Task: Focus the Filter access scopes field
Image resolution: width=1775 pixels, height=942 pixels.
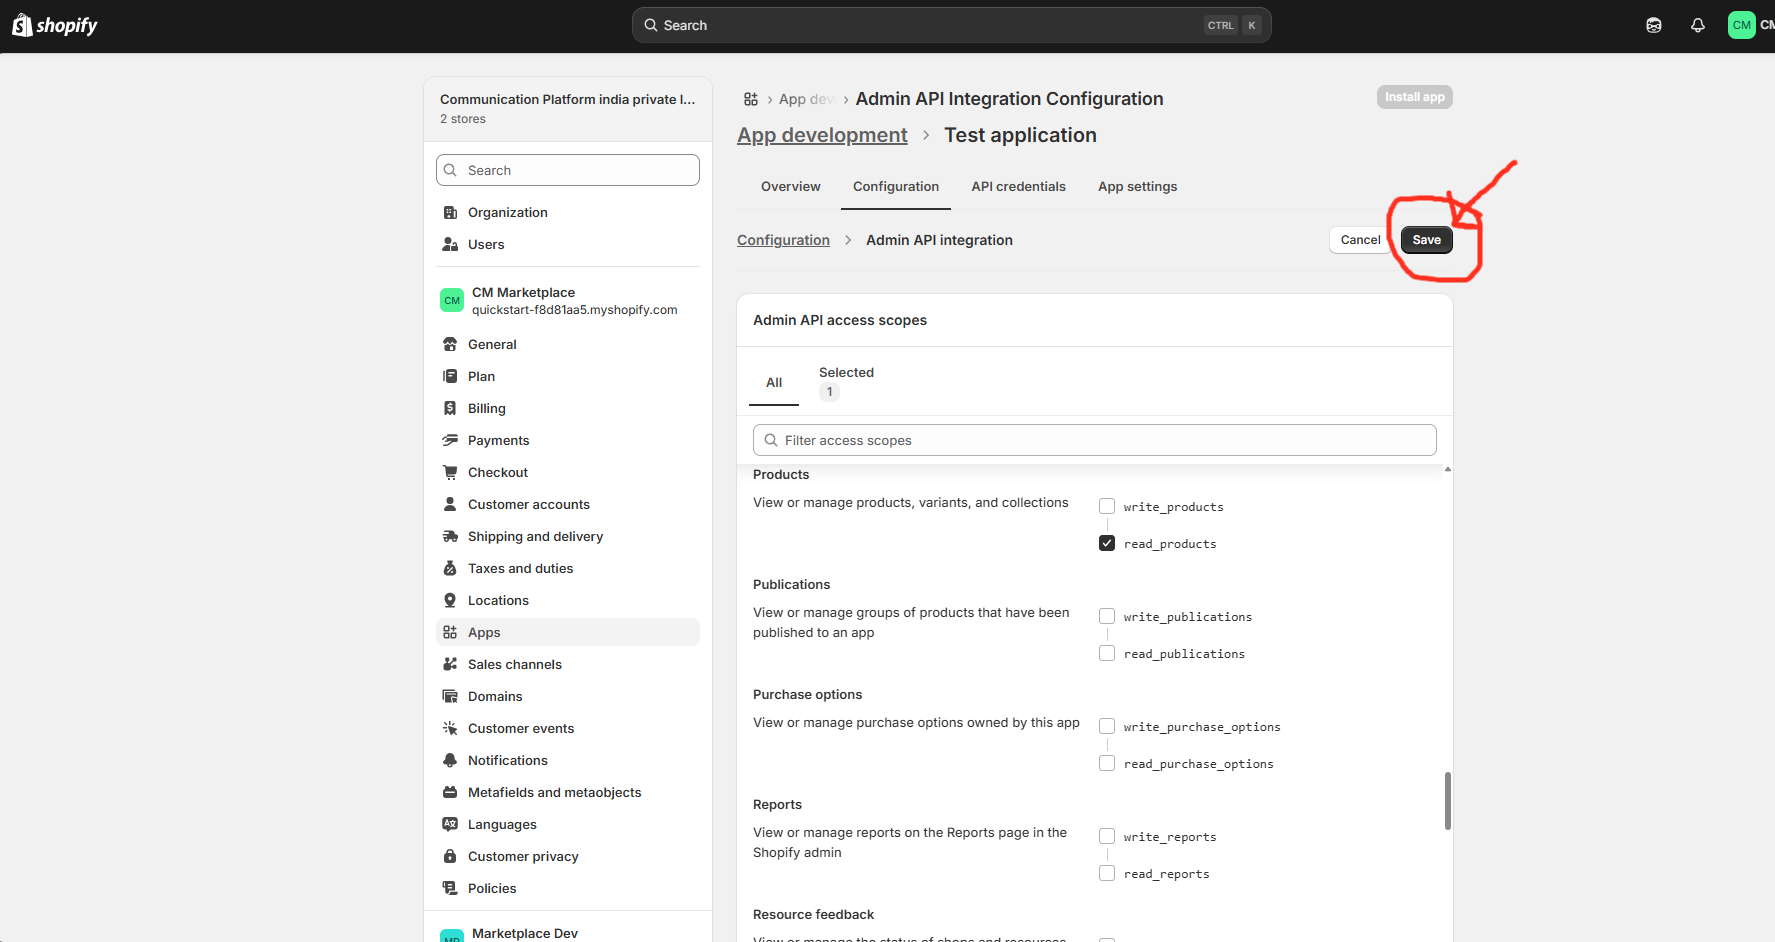Action: [x=1095, y=440]
